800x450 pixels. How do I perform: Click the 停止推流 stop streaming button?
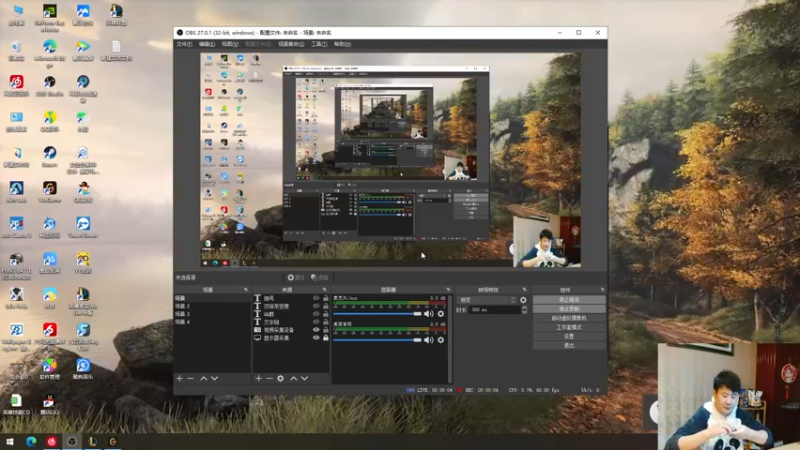569,300
